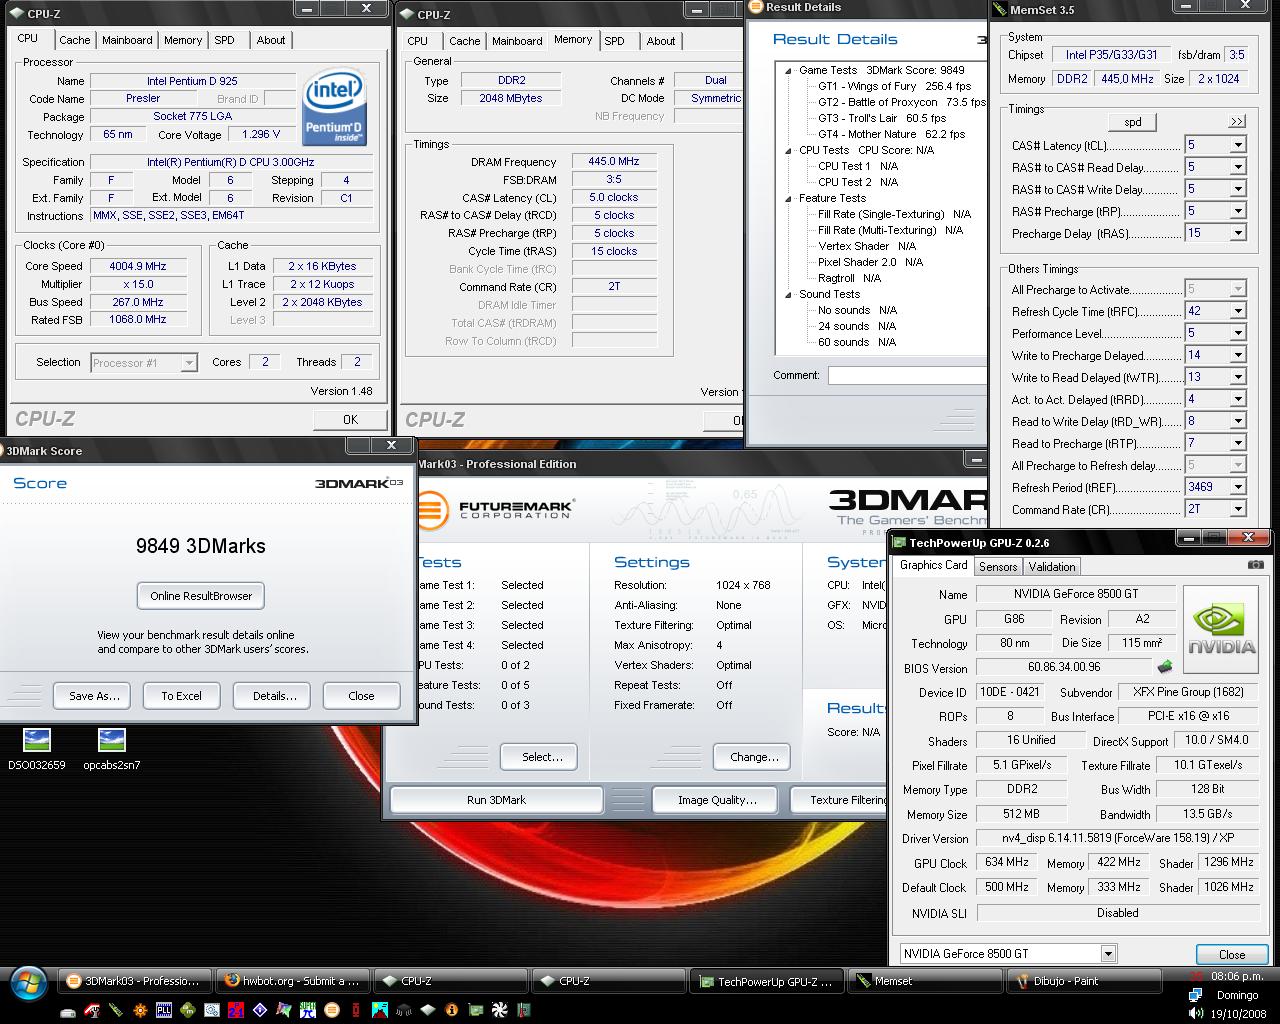The width and height of the screenshot is (1280, 1024).
Task: Open the opcabs2sn7 desktop image file
Action: (112, 750)
